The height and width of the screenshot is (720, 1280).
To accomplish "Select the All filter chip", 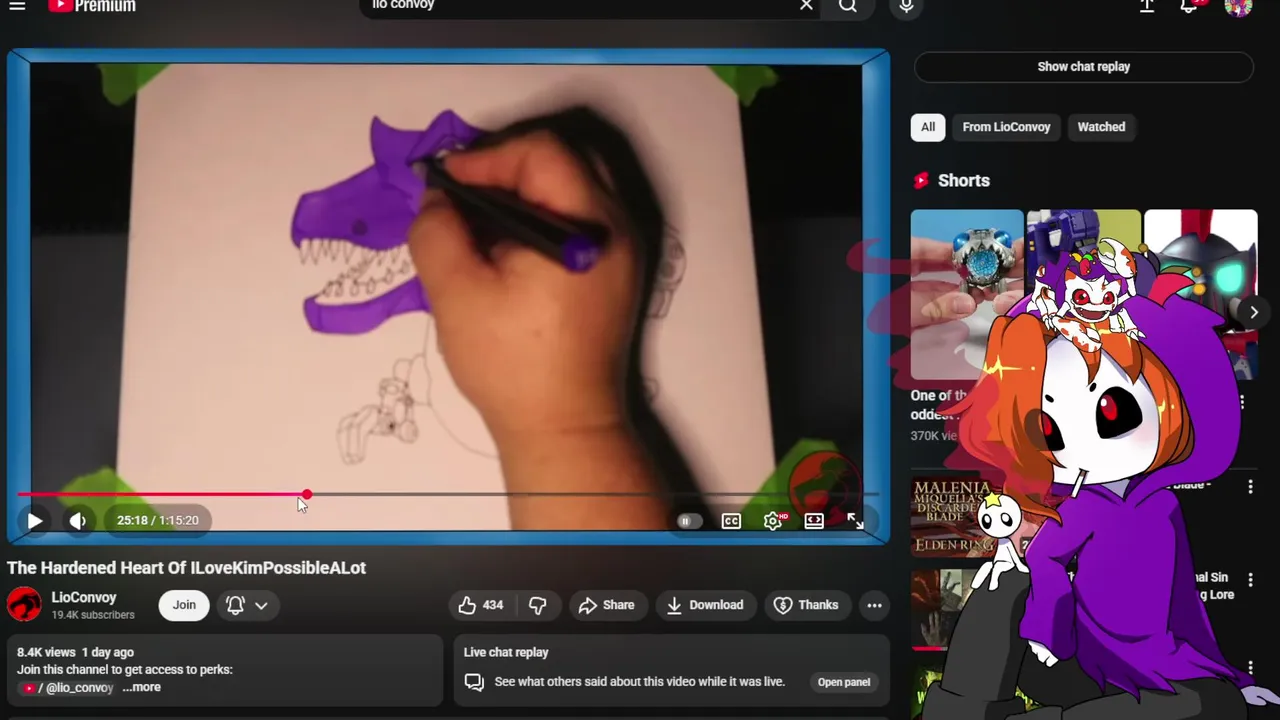I will pyautogui.click(x=928, y=127).
